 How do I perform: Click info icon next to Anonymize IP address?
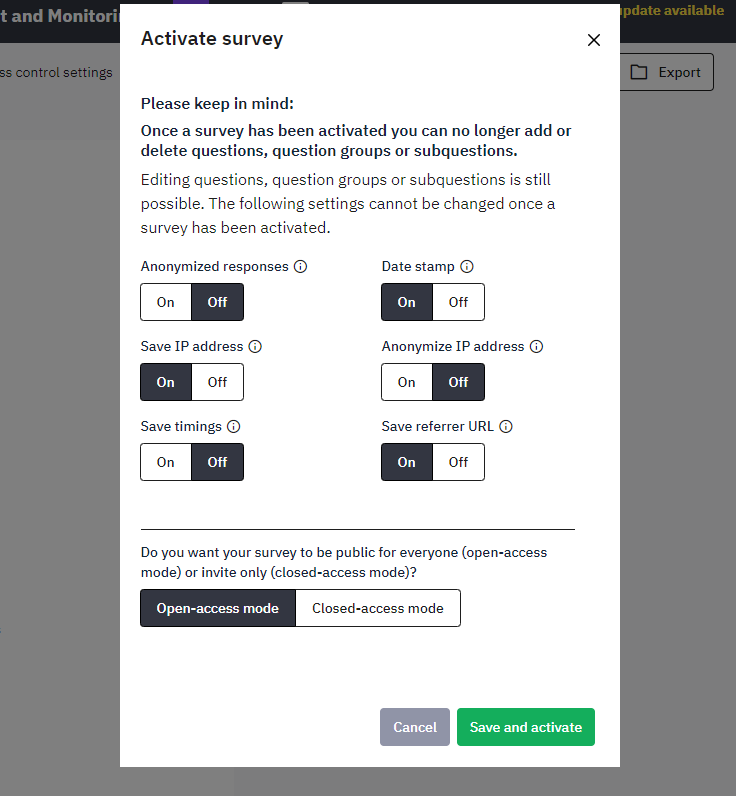pos(536,347)
